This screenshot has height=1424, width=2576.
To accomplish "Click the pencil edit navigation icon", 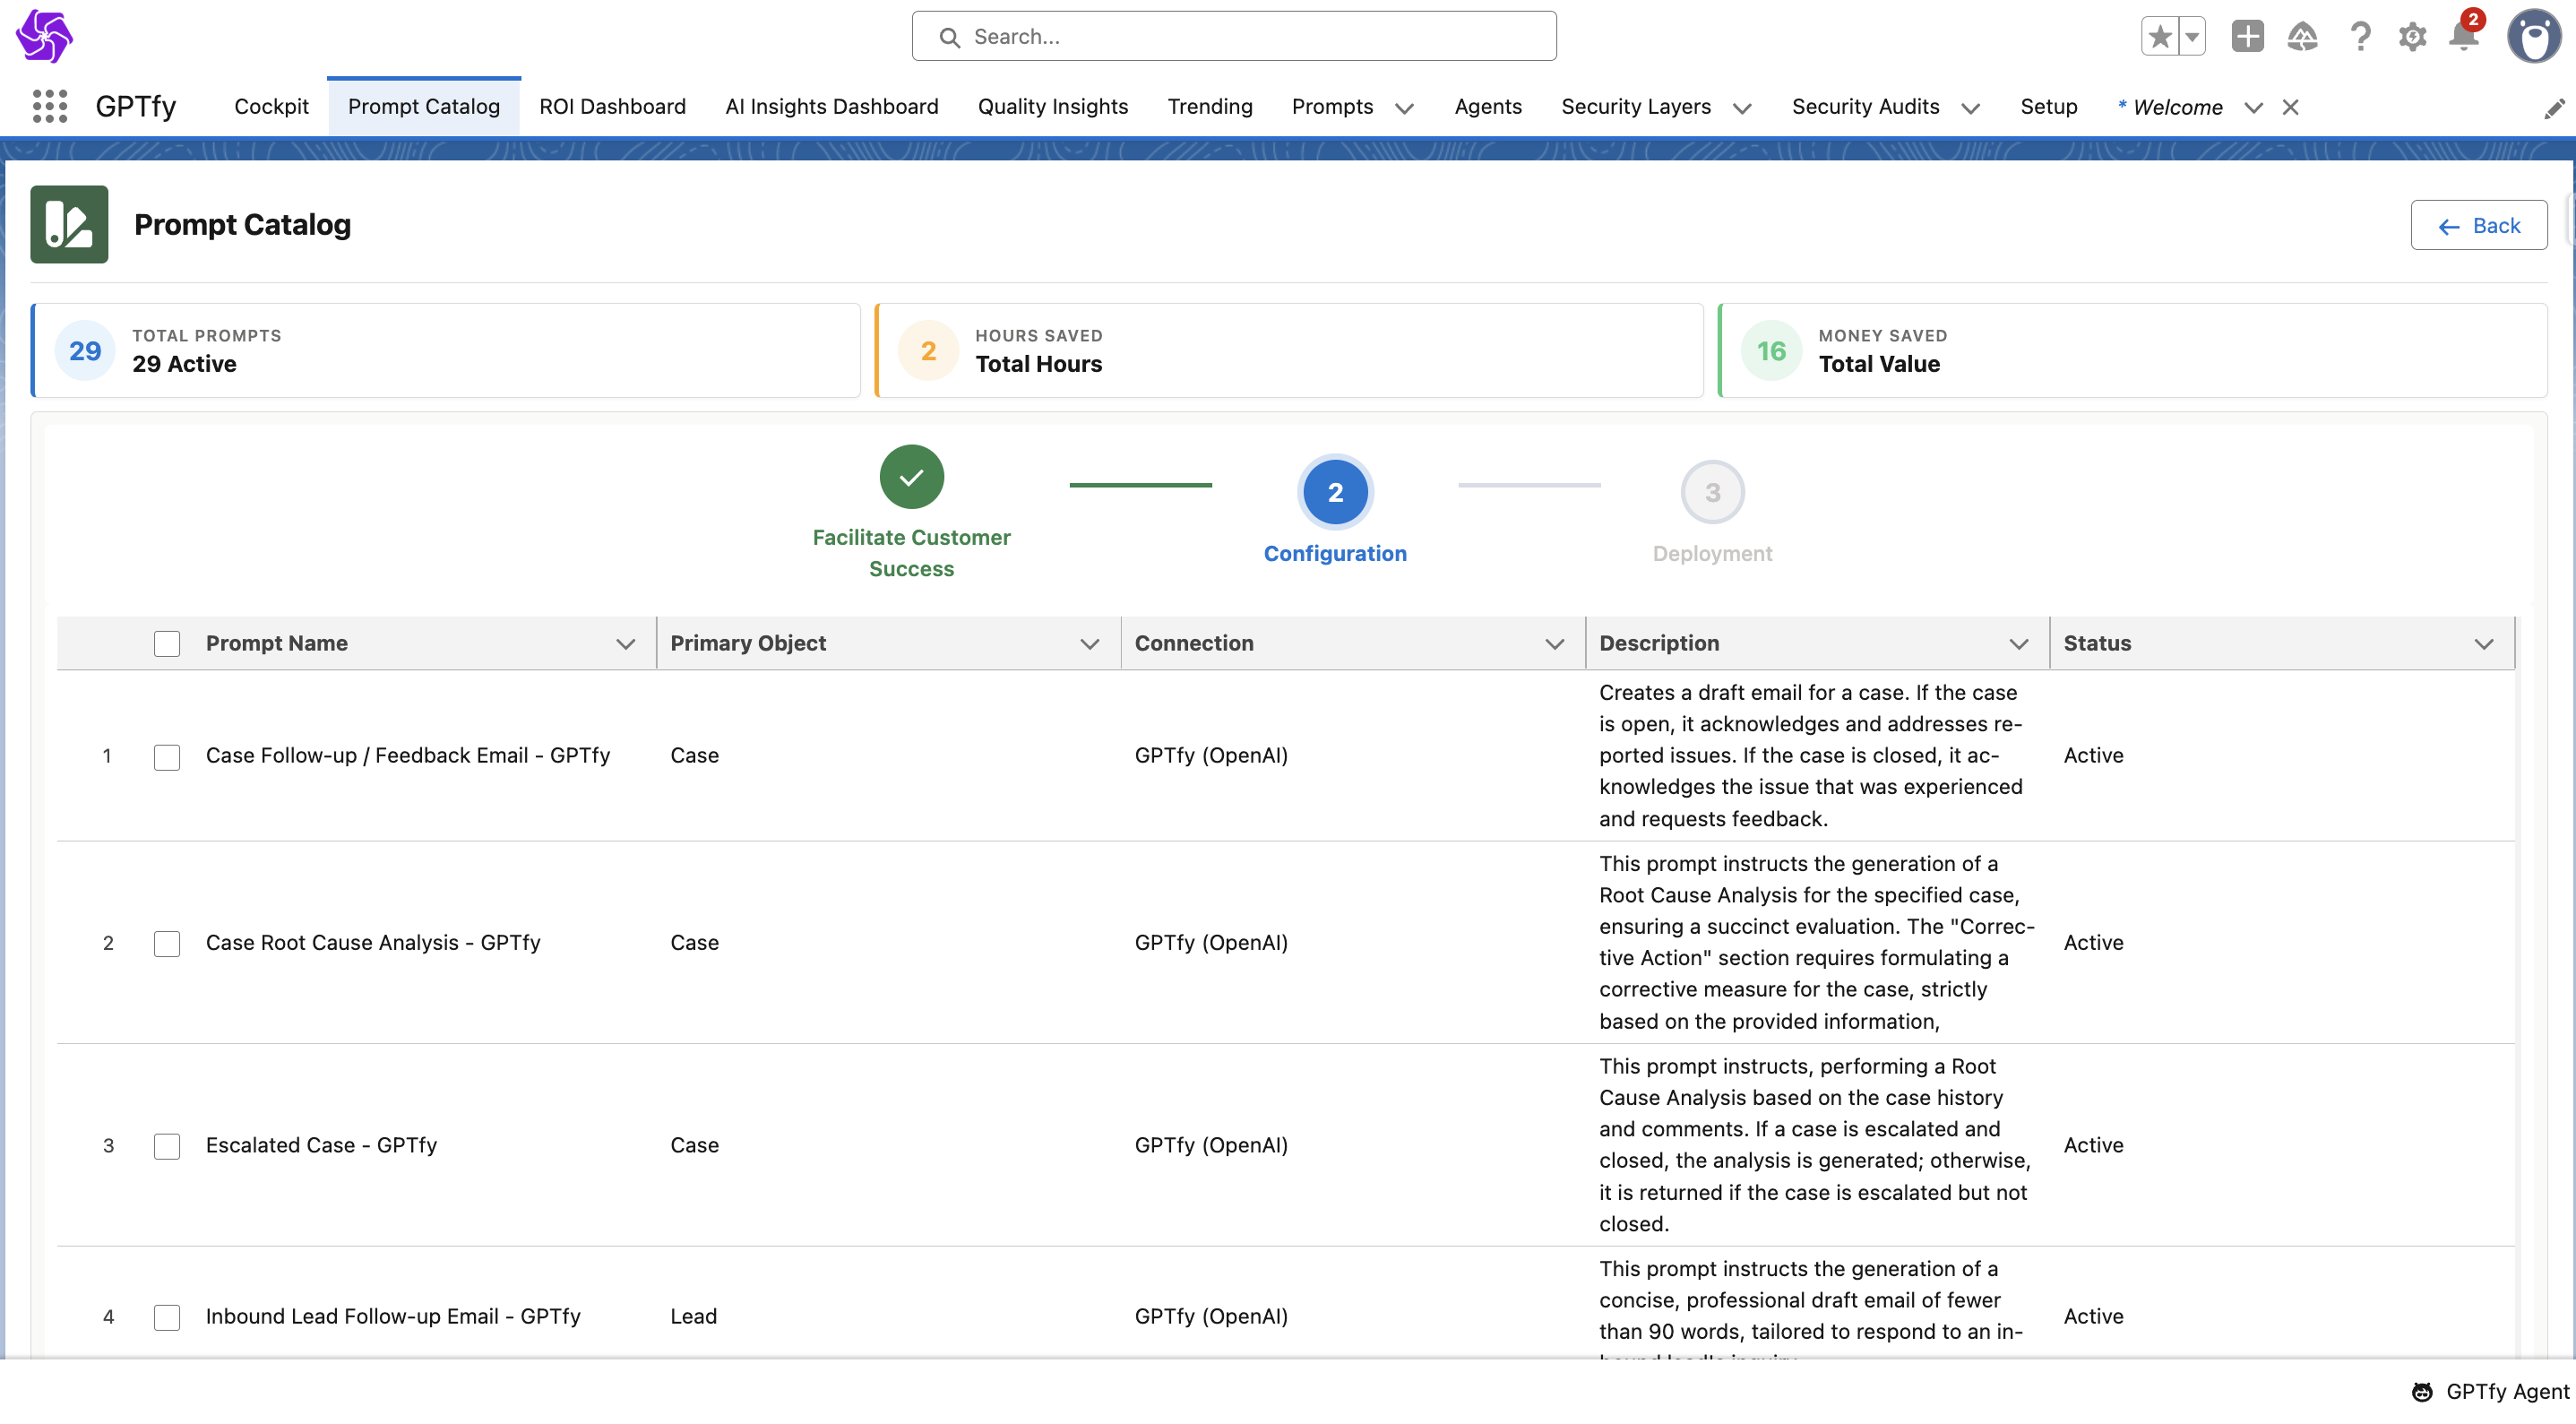I will 2553,108.
